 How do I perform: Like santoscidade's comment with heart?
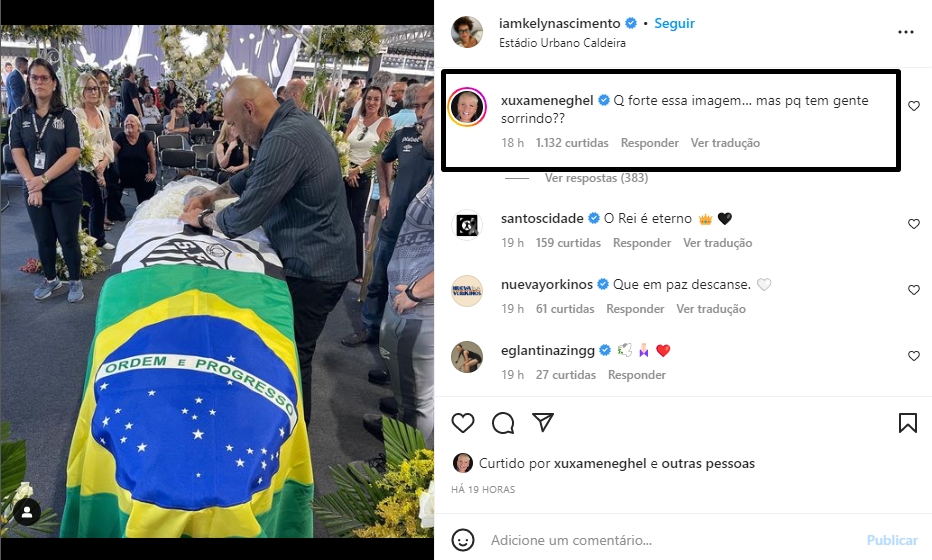[x=914, y=224]
